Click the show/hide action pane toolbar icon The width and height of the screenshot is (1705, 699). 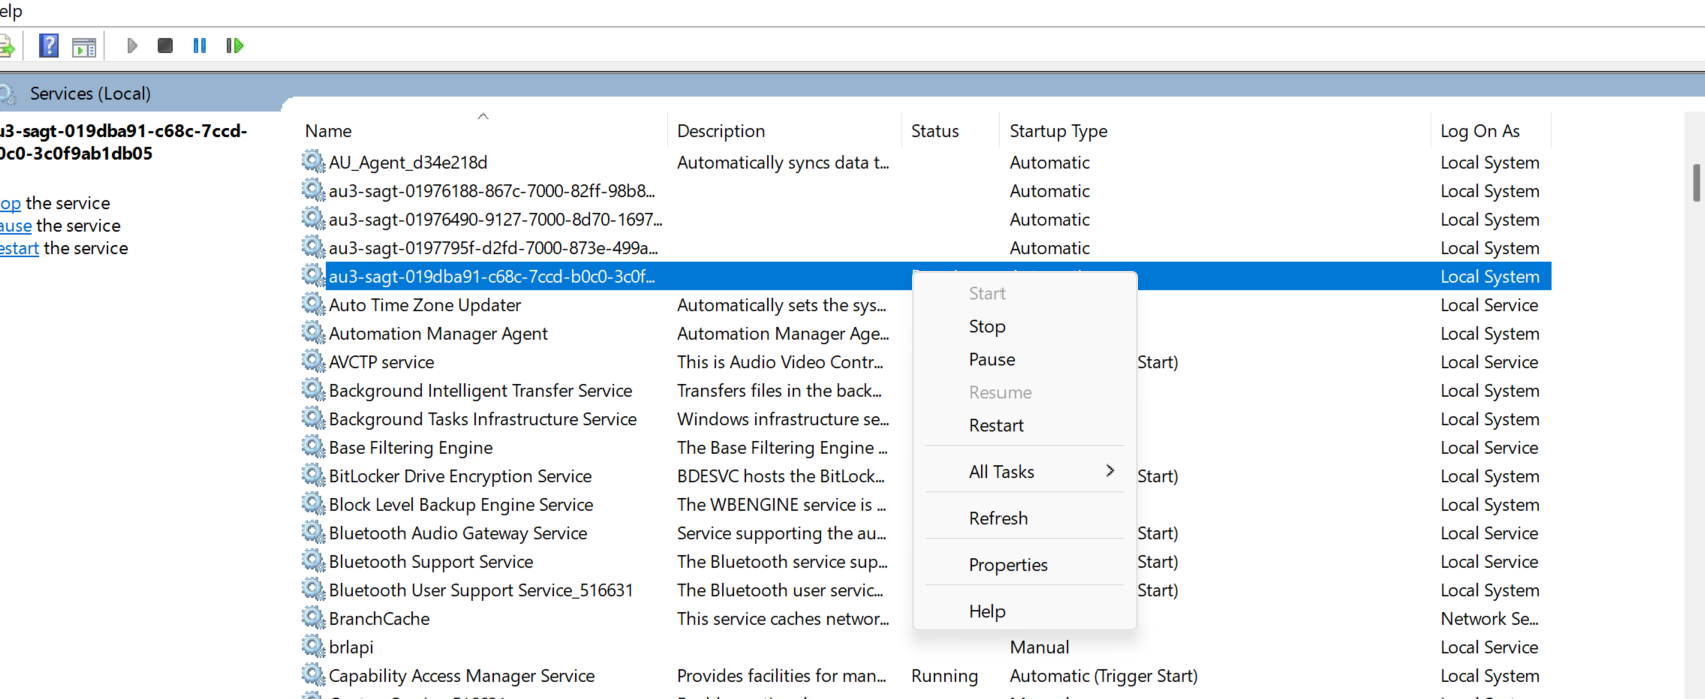pyautogui.click(x=85, y=46)
